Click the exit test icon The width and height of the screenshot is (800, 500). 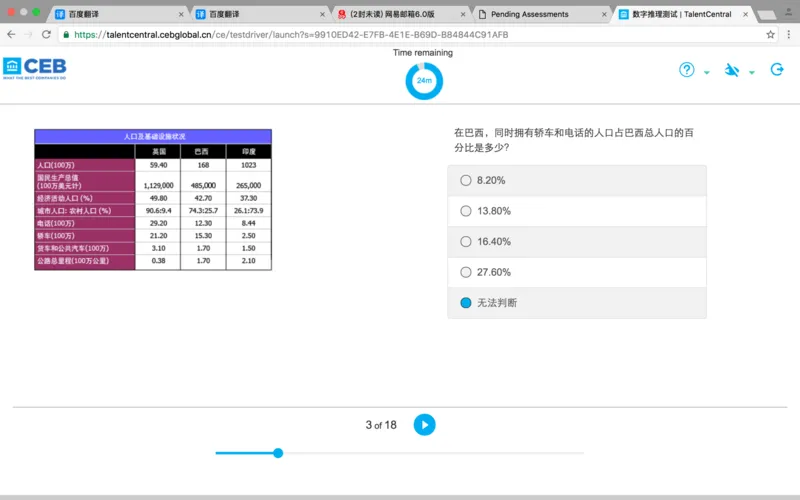[777, 69]
